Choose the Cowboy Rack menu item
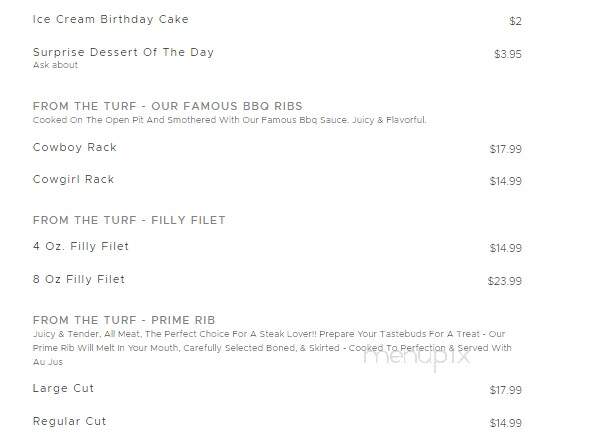 (75, 147)
